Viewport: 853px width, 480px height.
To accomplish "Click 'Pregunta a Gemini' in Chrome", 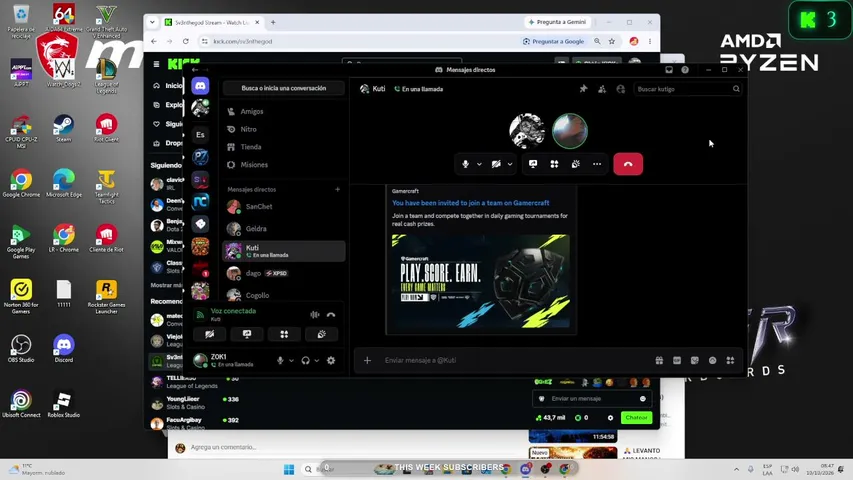I will pyautogui.click(x=557, y=22).
